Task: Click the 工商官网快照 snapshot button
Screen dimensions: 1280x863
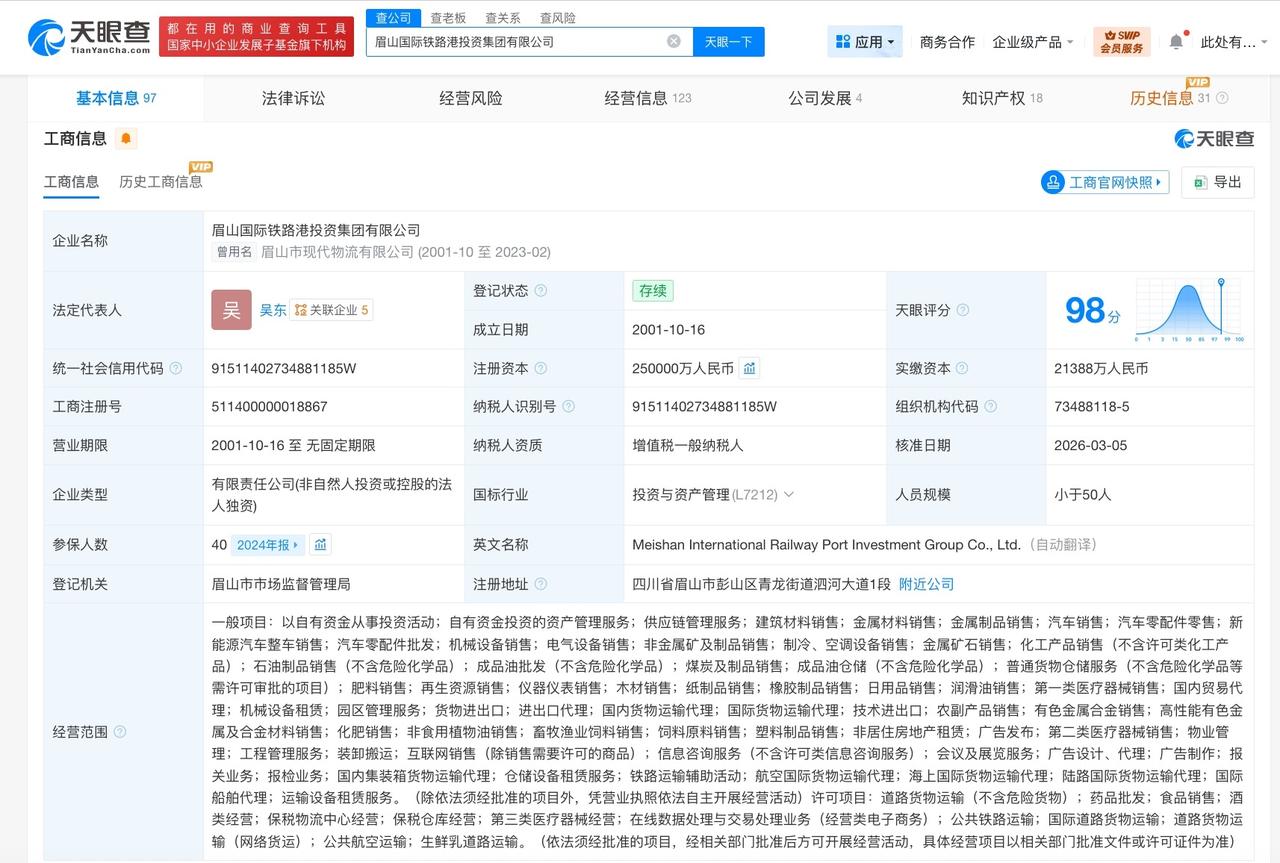Action: click(x=1104, y=182)
